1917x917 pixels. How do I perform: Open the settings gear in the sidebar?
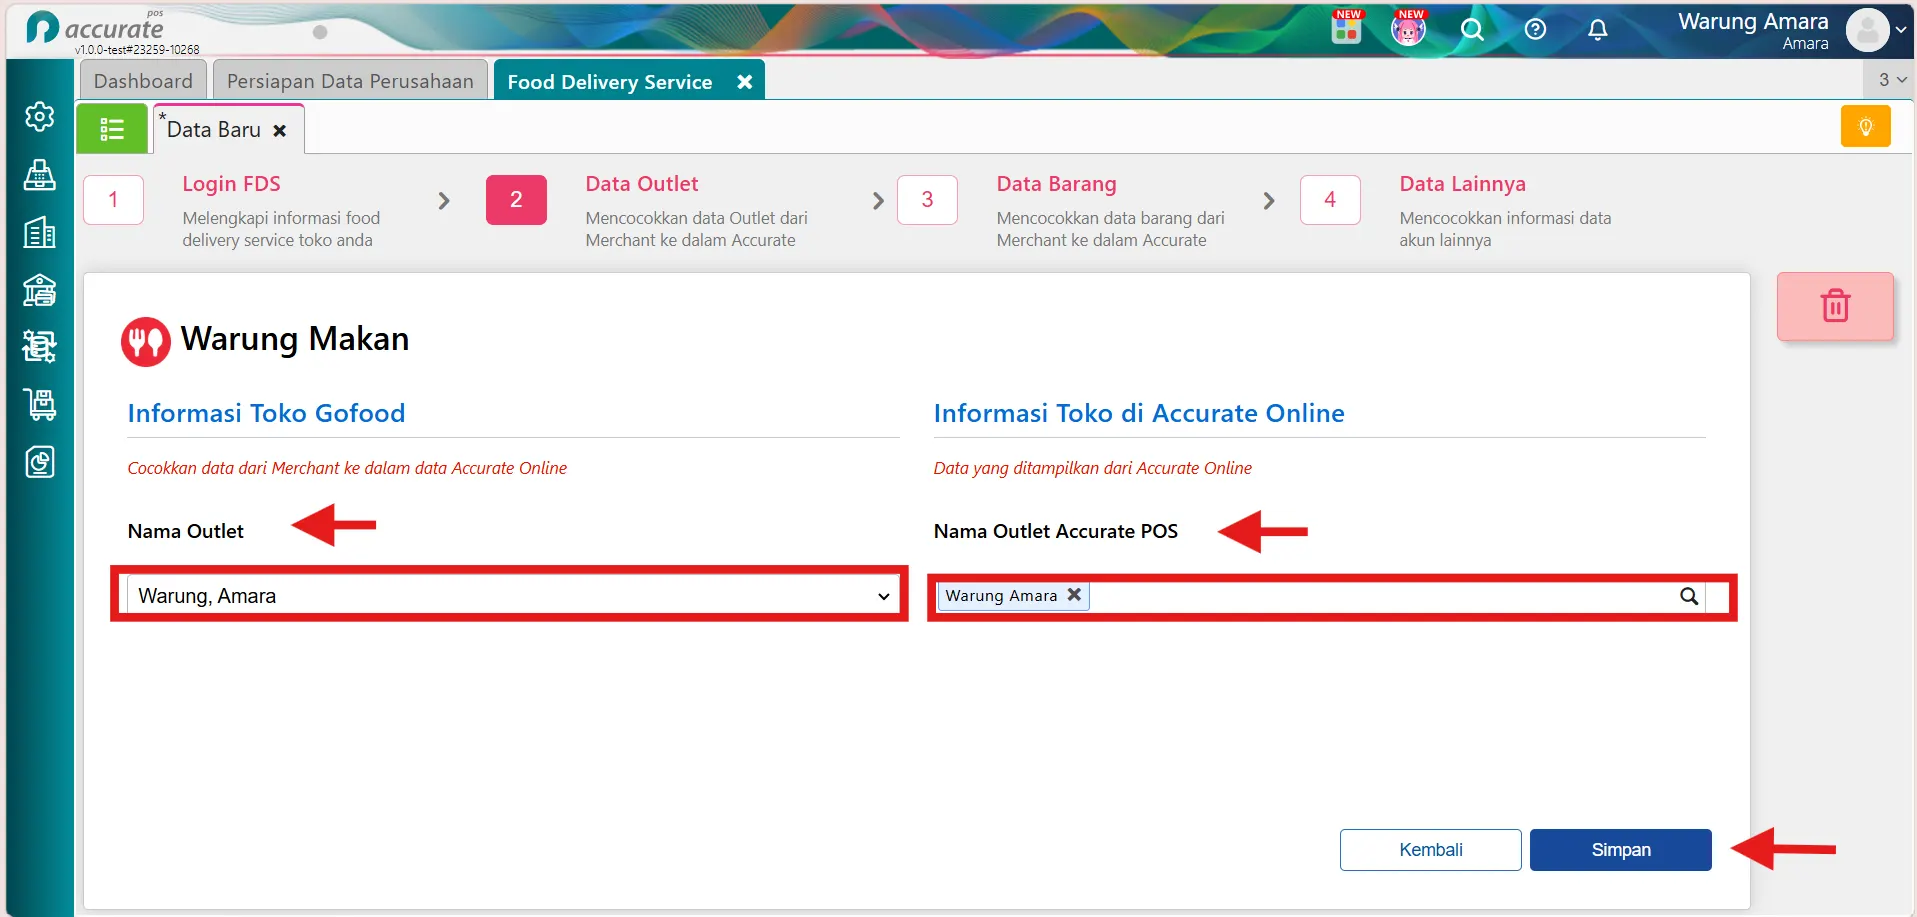[x=40, y=117]
